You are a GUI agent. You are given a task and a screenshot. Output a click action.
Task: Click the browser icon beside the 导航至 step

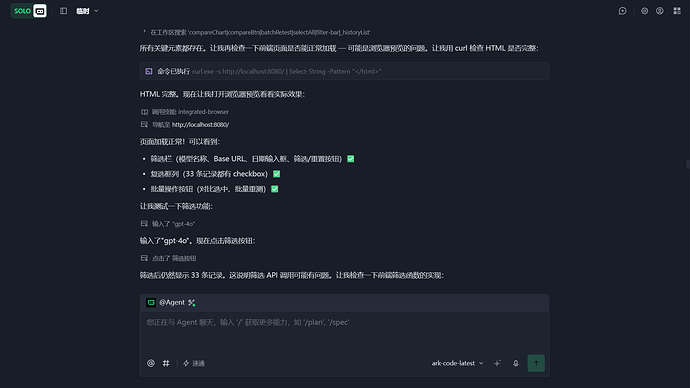point(144,125)
